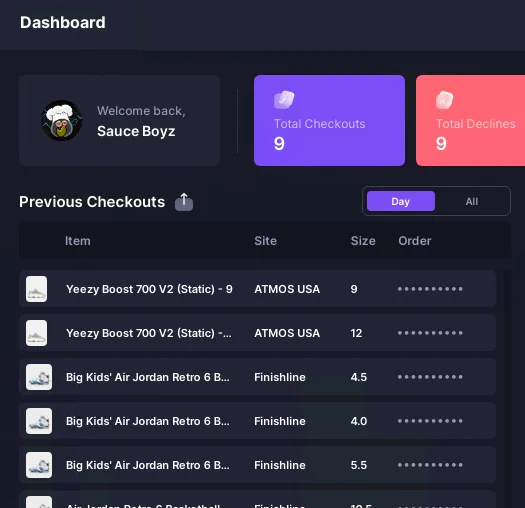
Task: Select Big Kids' Air Jordan Retro 6 item, size 4.0
Action: tap(148, 421)
